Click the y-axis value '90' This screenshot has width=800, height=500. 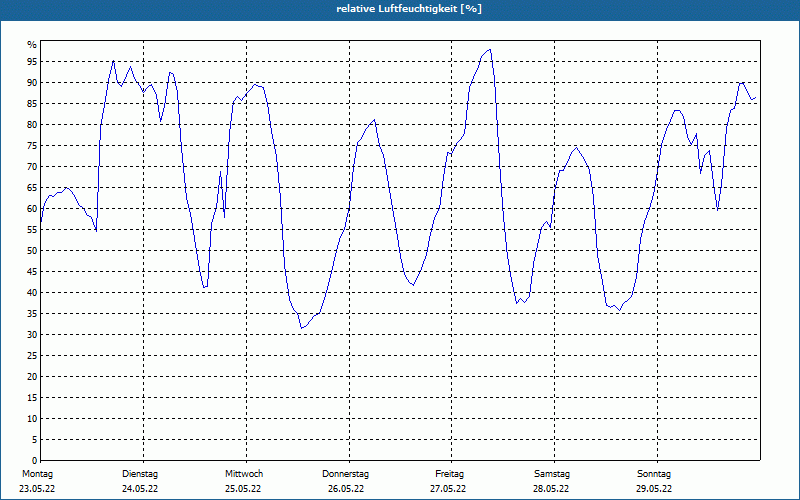pyautogui.click(x=32, y=83)
